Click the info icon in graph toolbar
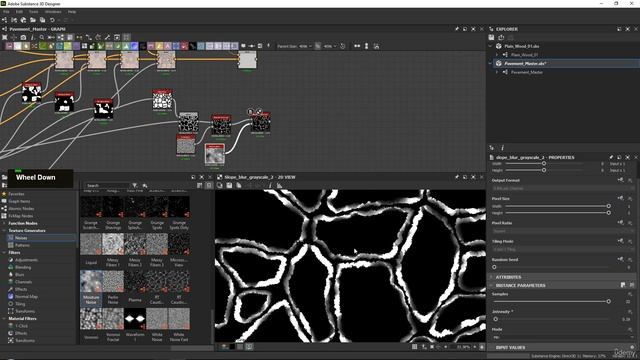This screenshot has height=360, width=640. pyautogui.click(x=33, y=37)
